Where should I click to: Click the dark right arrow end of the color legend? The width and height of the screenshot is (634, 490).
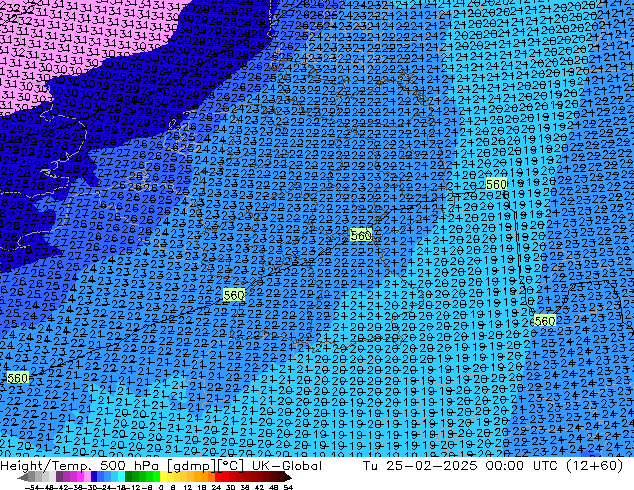click(287, 478)
